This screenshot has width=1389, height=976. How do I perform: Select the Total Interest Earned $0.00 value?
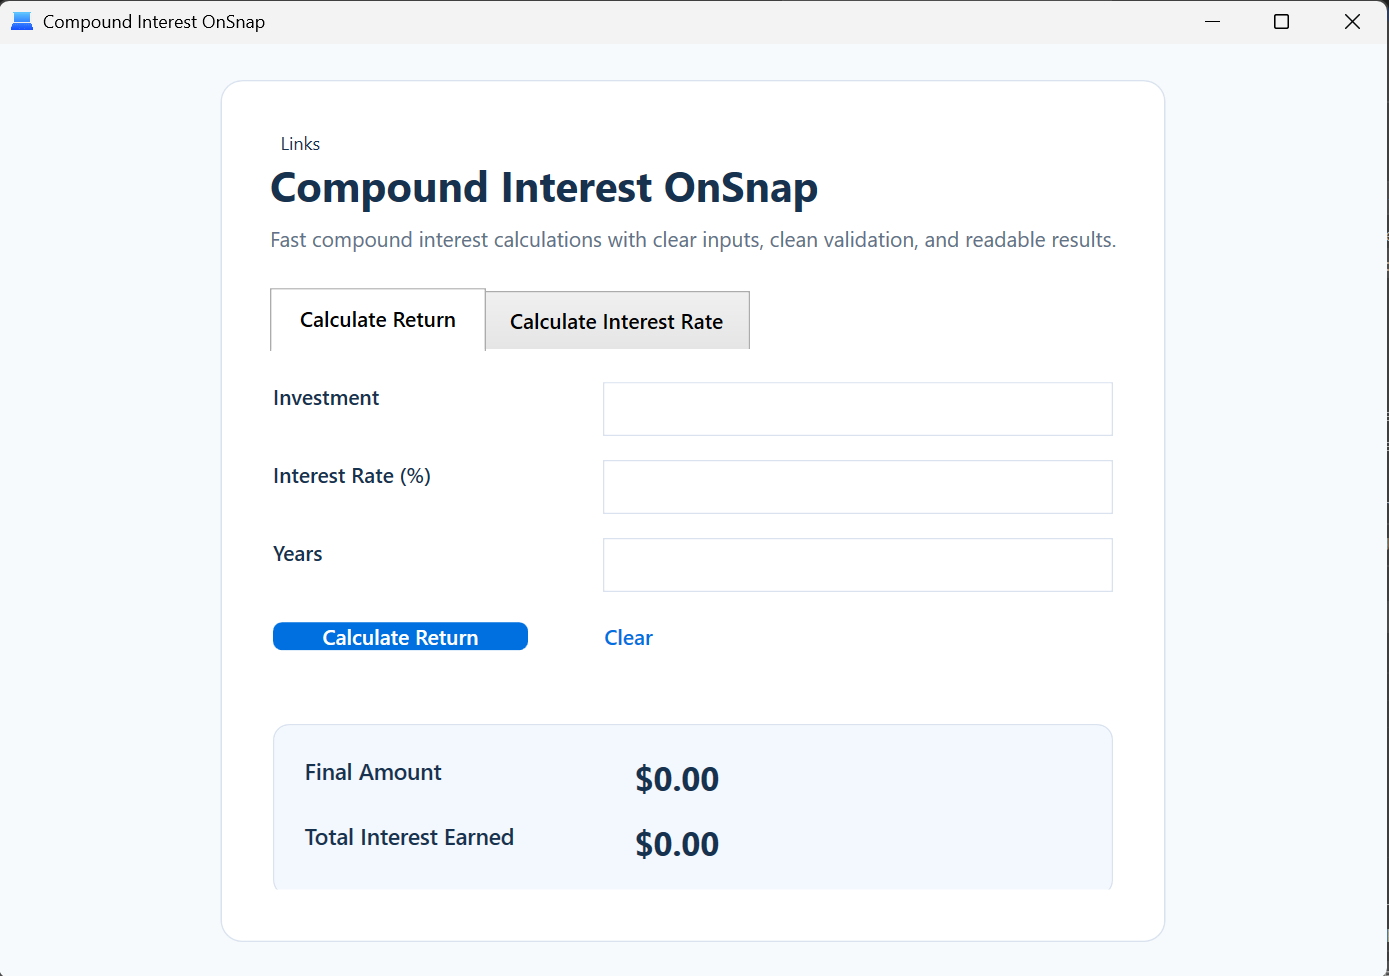coord(677,844)
